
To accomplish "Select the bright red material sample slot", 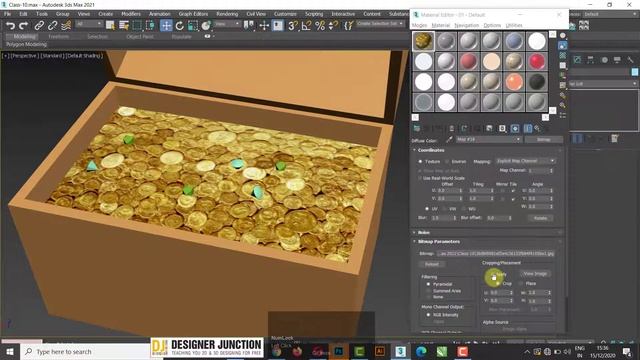I will 536,61.
